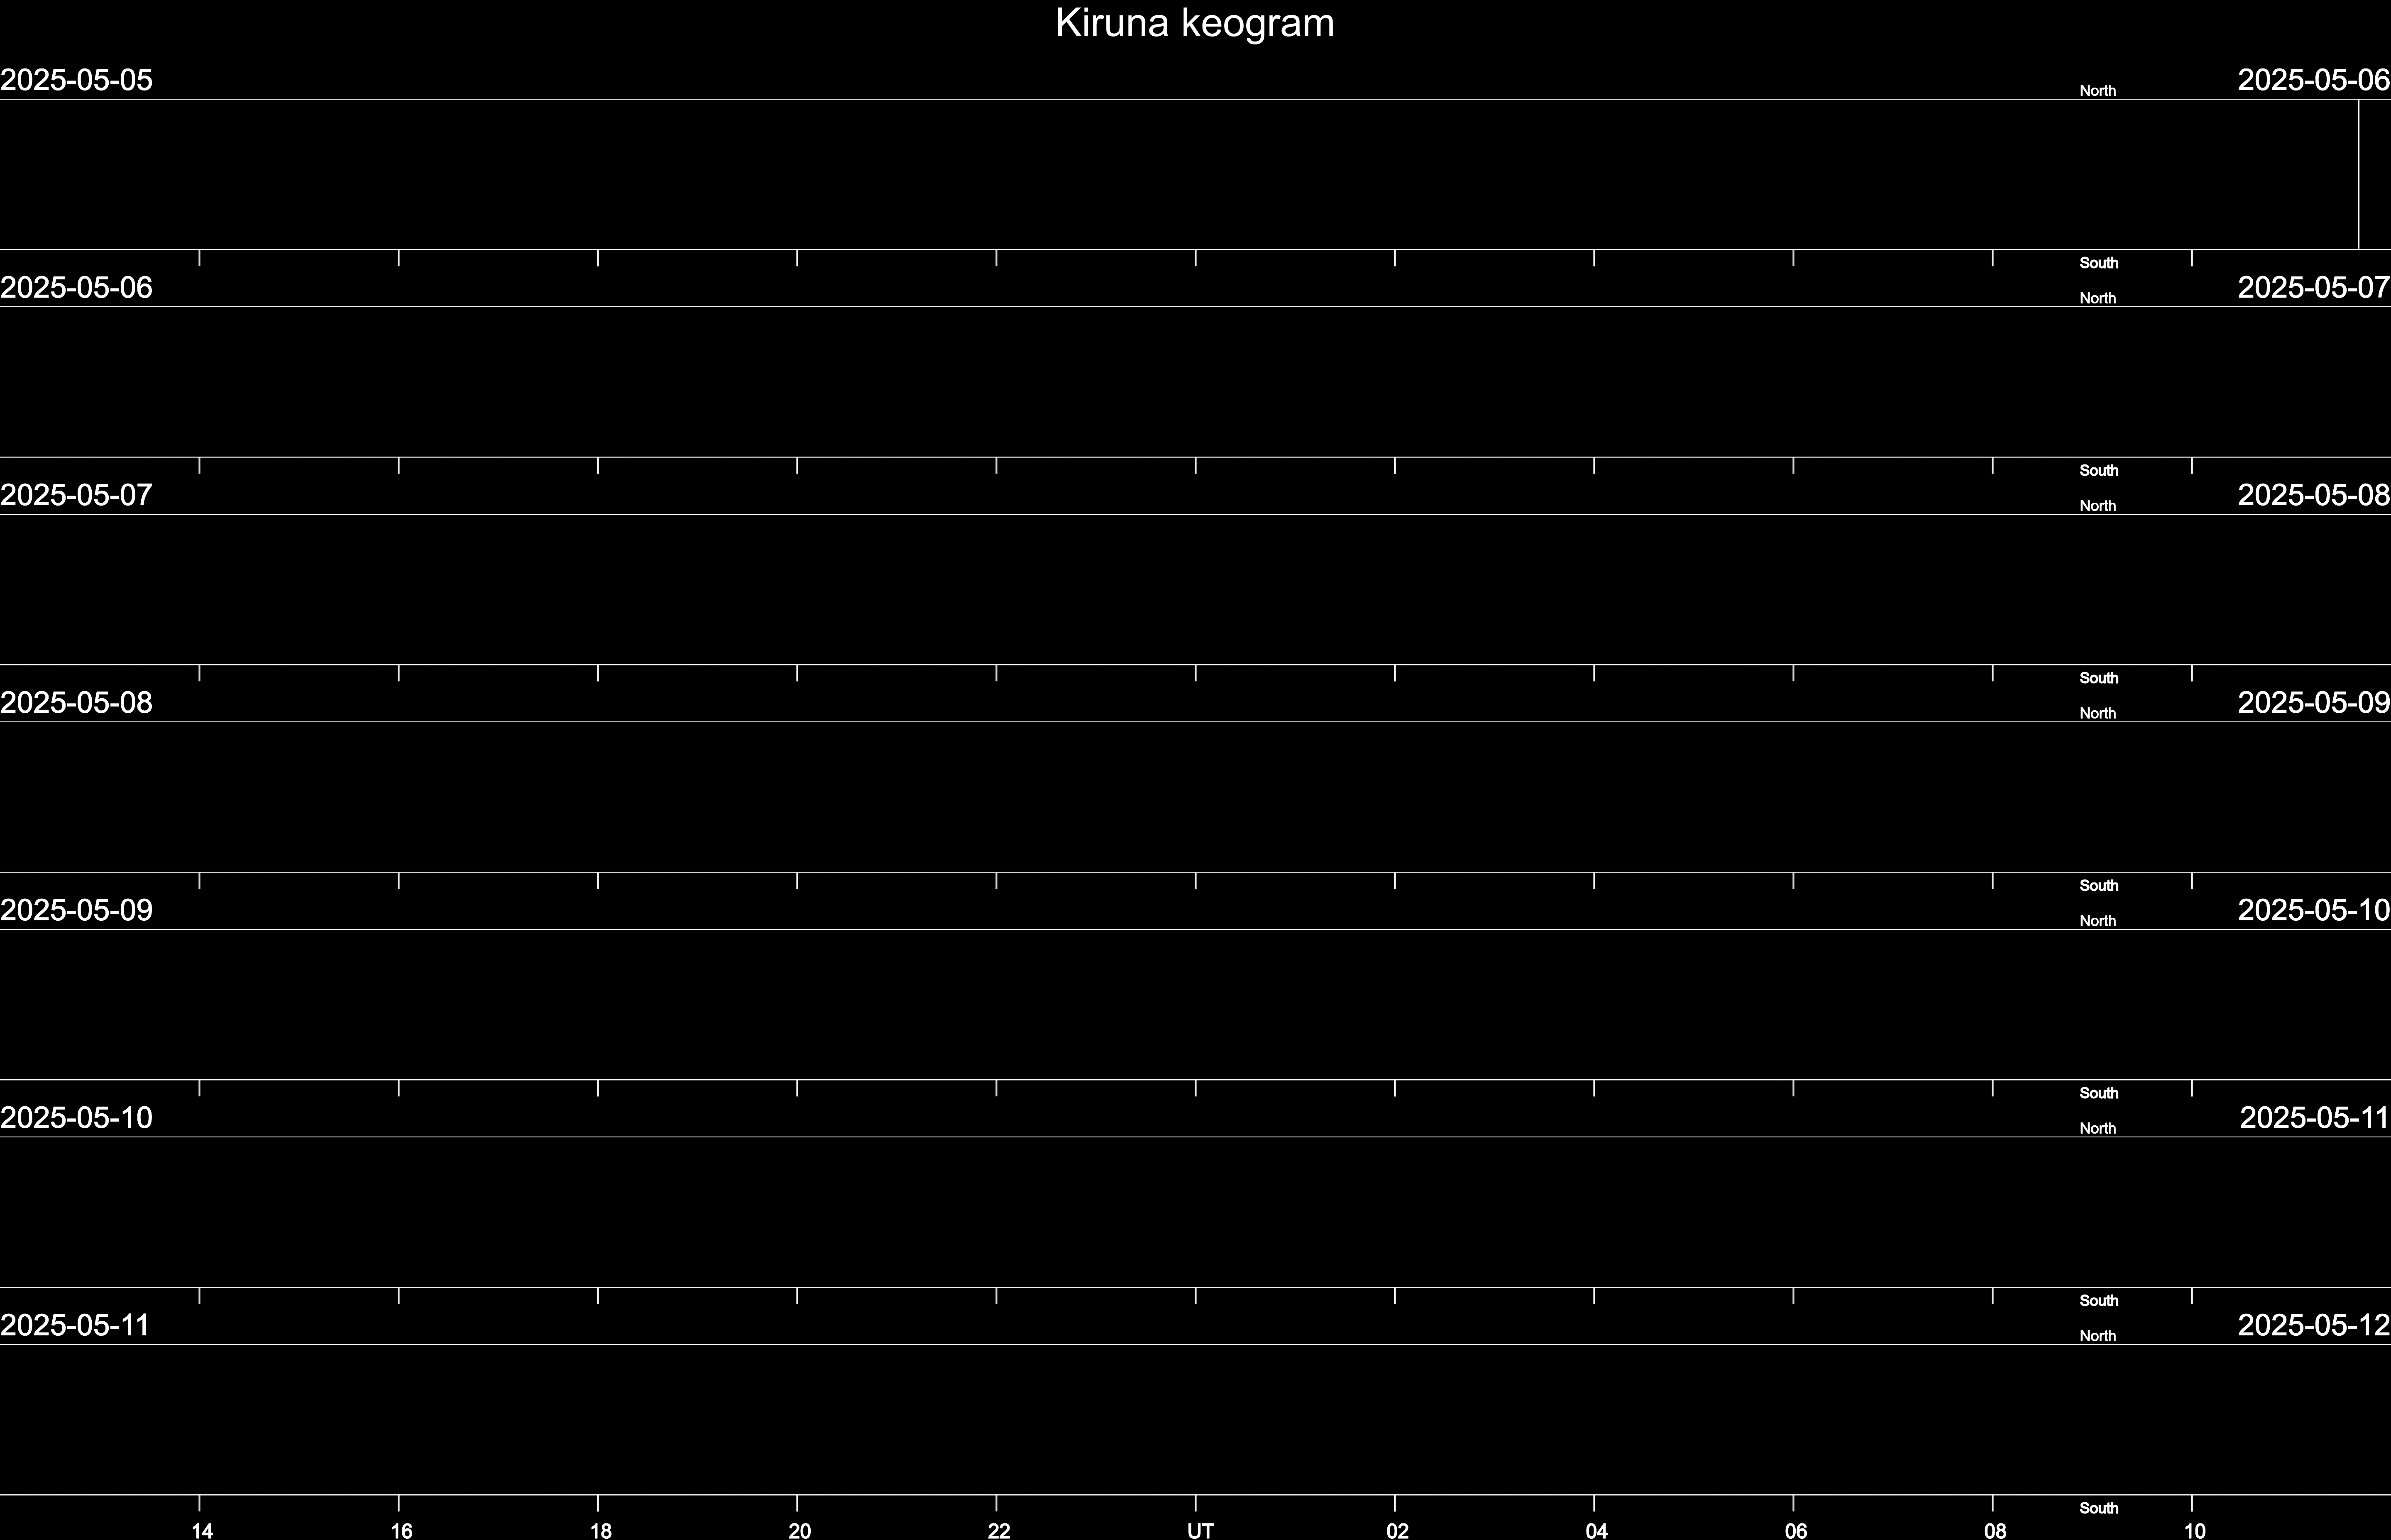2391x1540 pixels.
Task: Select the 20 hour axis label
Action: (799, 1530)
